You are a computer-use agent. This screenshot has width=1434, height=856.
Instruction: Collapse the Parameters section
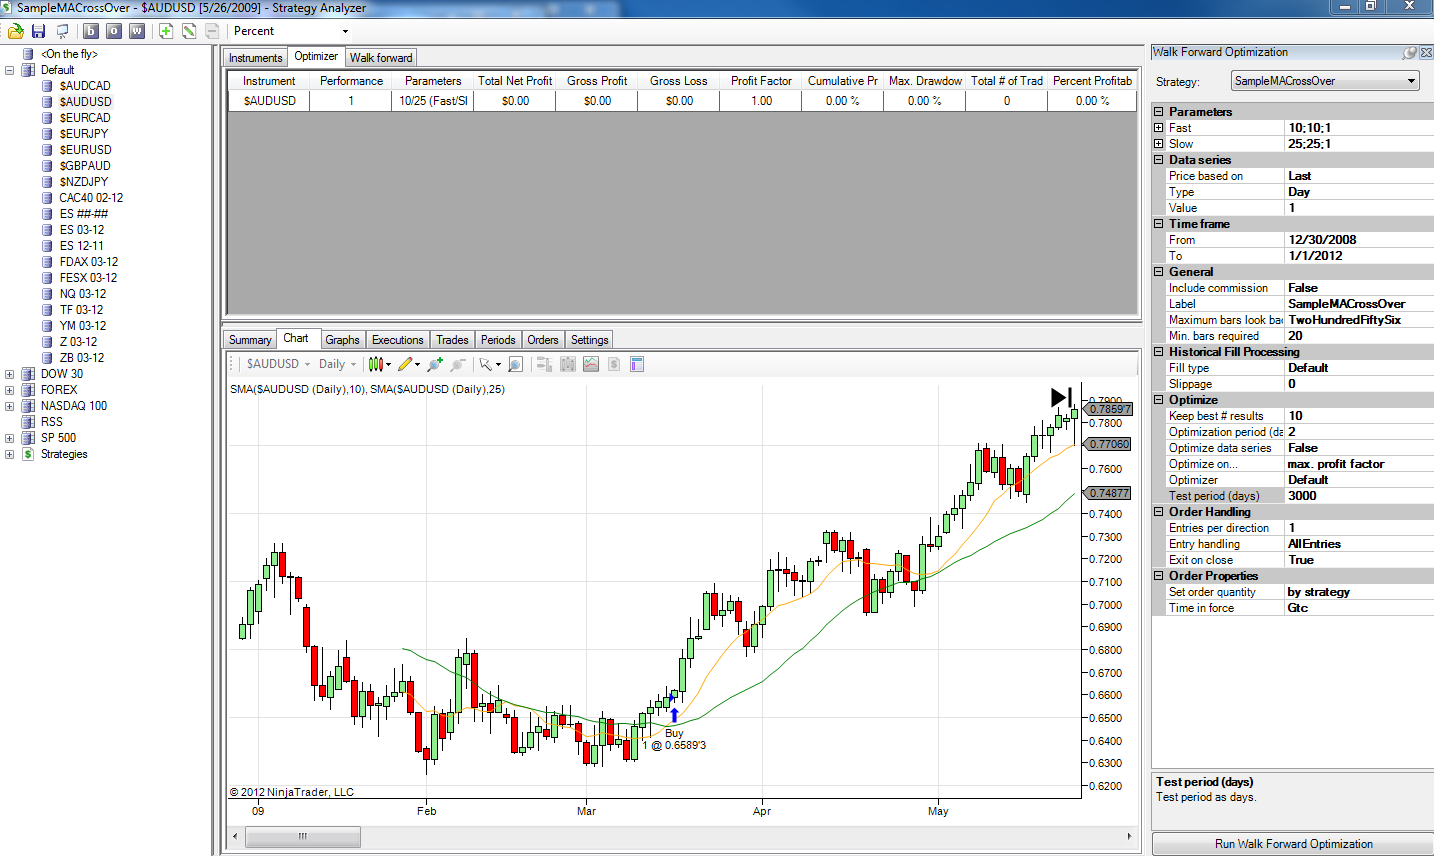[x=1159, y=112]
